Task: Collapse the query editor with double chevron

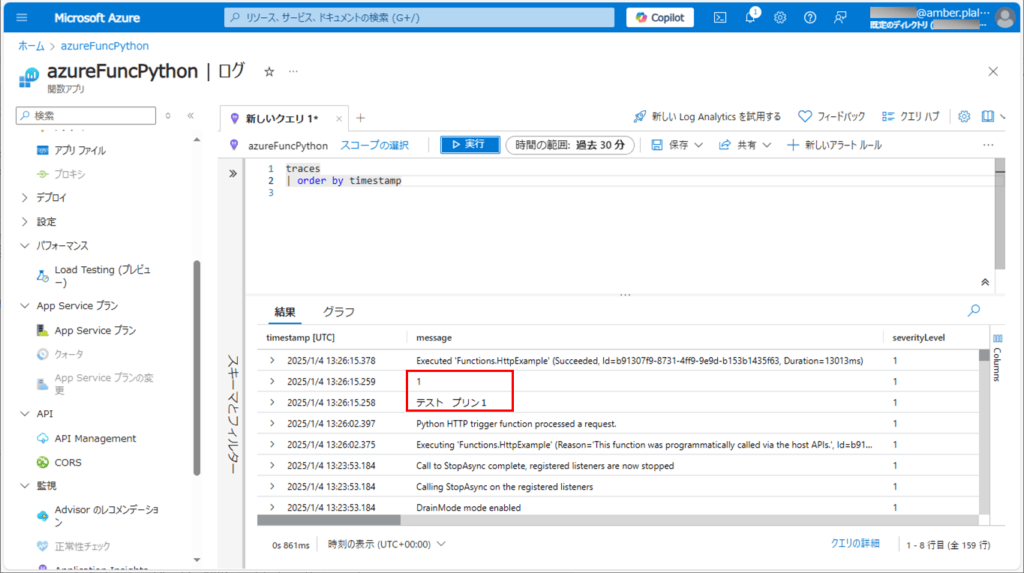Action: point(987,283)
